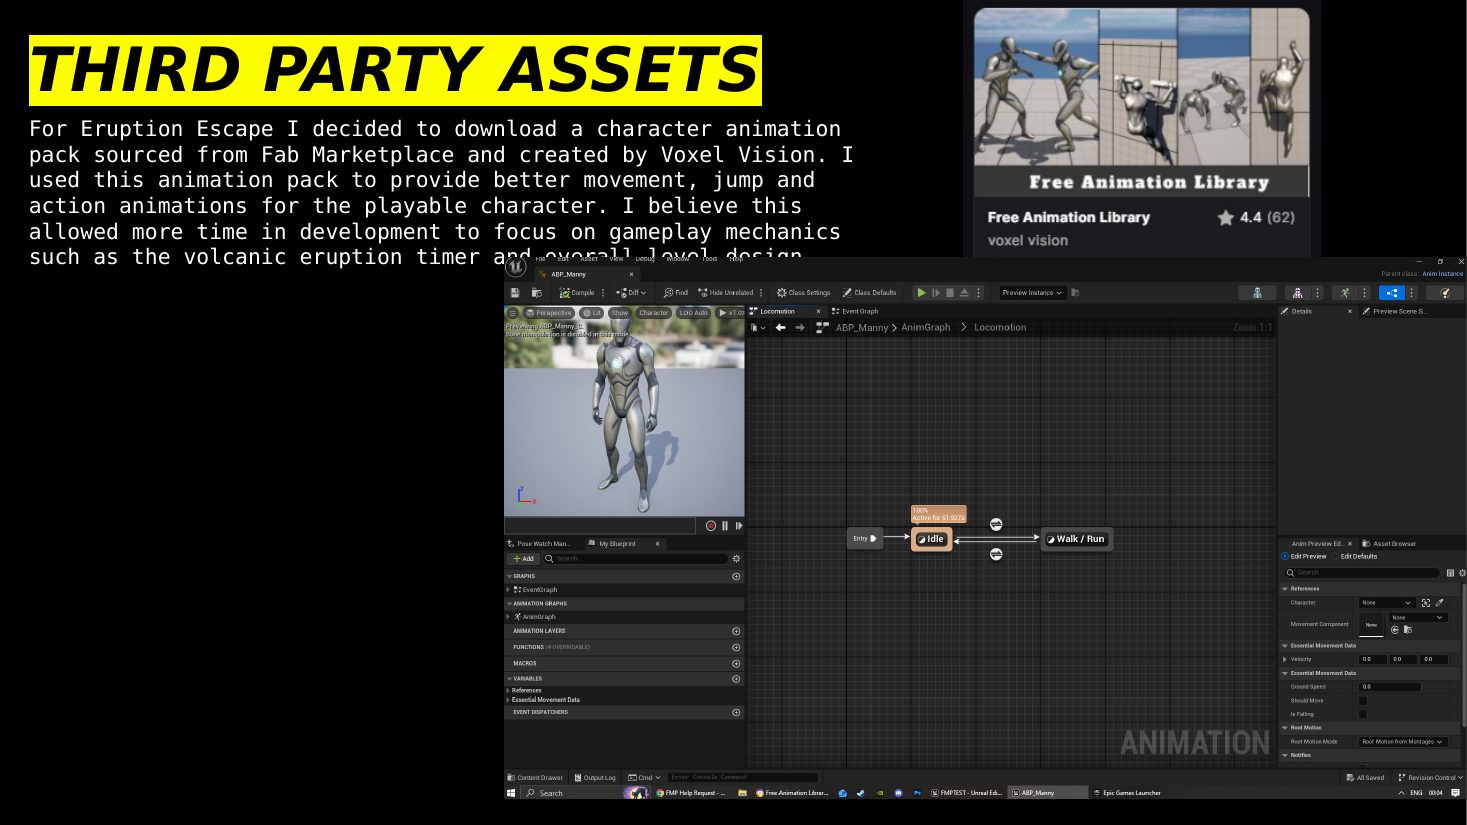Click the Stop simulation icon
The width and height of the screenshot is (1467, 825).
coord(950,293)
